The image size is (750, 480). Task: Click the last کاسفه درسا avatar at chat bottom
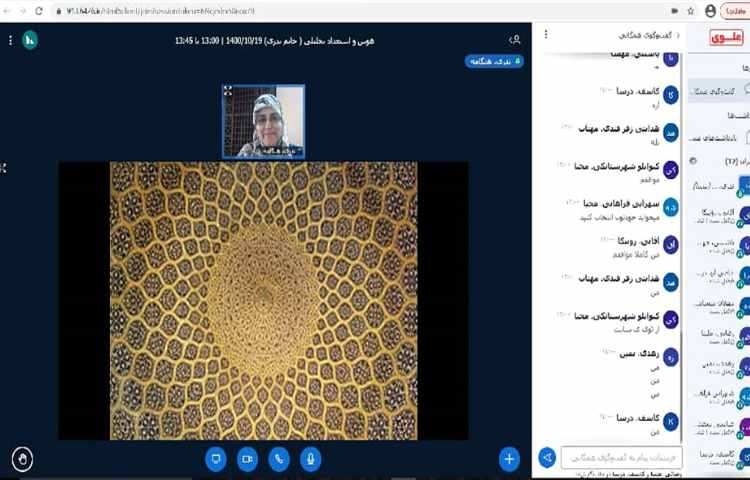coord(671,421)
